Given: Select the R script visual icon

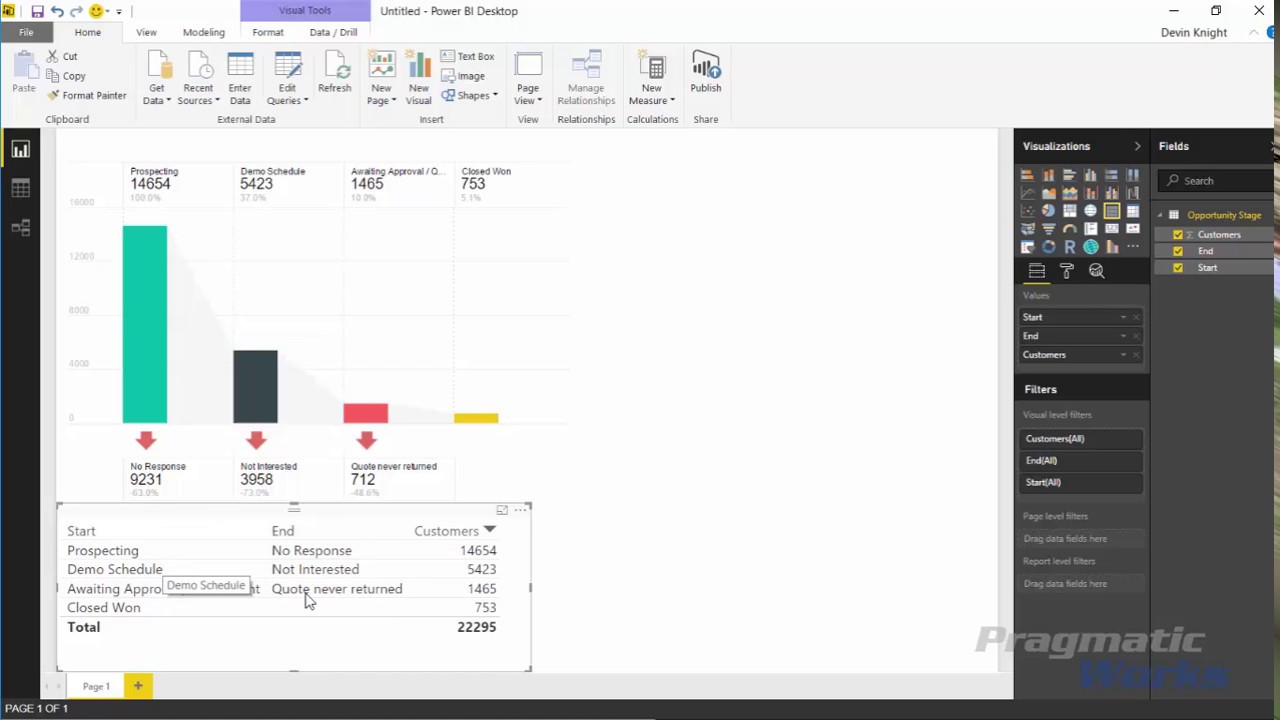Looking at the screenshot, I should (x=1070, y=247).
